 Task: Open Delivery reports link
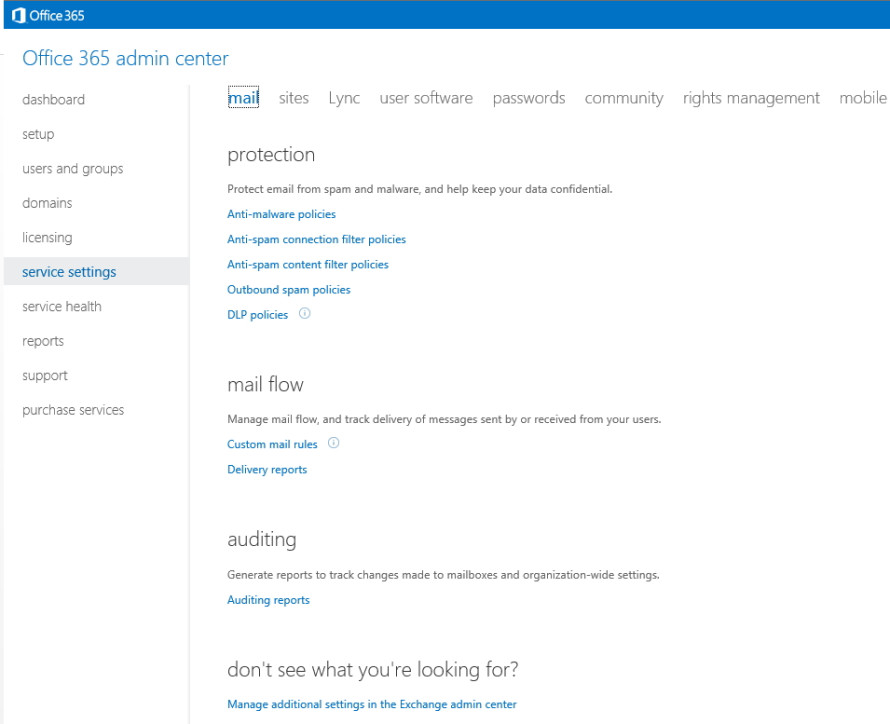tap(267, 469)
